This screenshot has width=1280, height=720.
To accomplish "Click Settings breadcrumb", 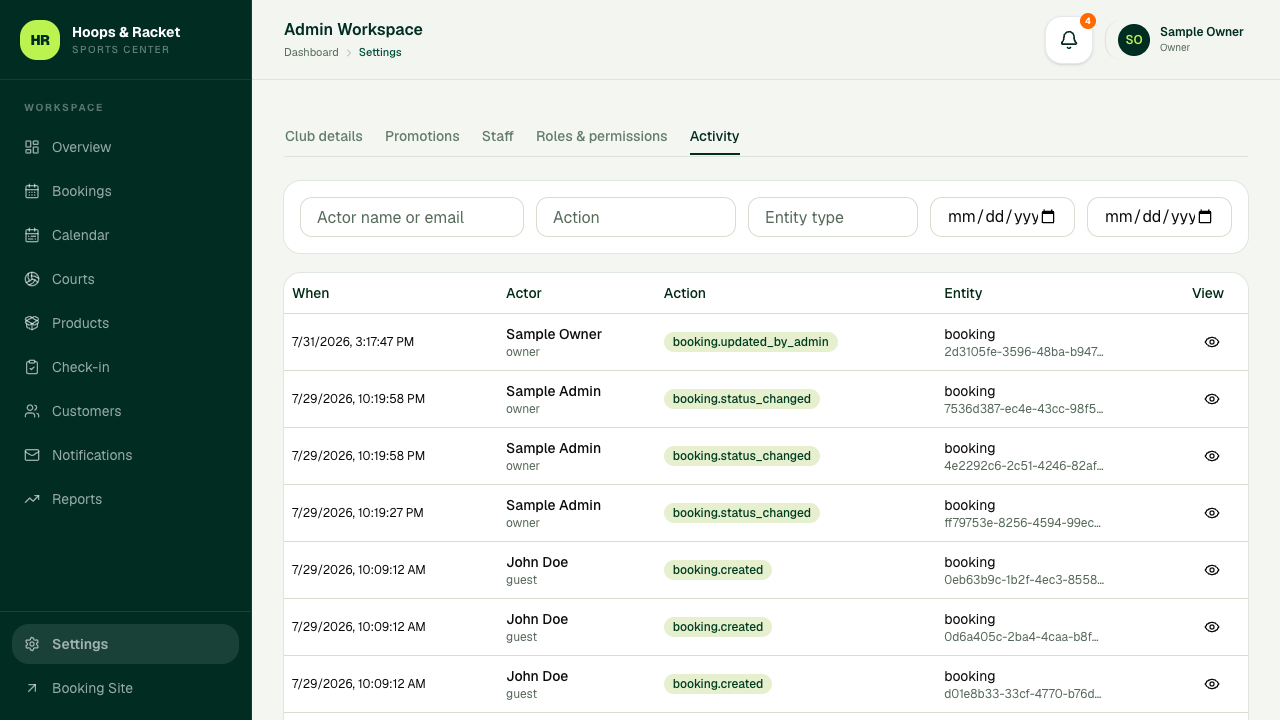I will (x=380, y=52).
